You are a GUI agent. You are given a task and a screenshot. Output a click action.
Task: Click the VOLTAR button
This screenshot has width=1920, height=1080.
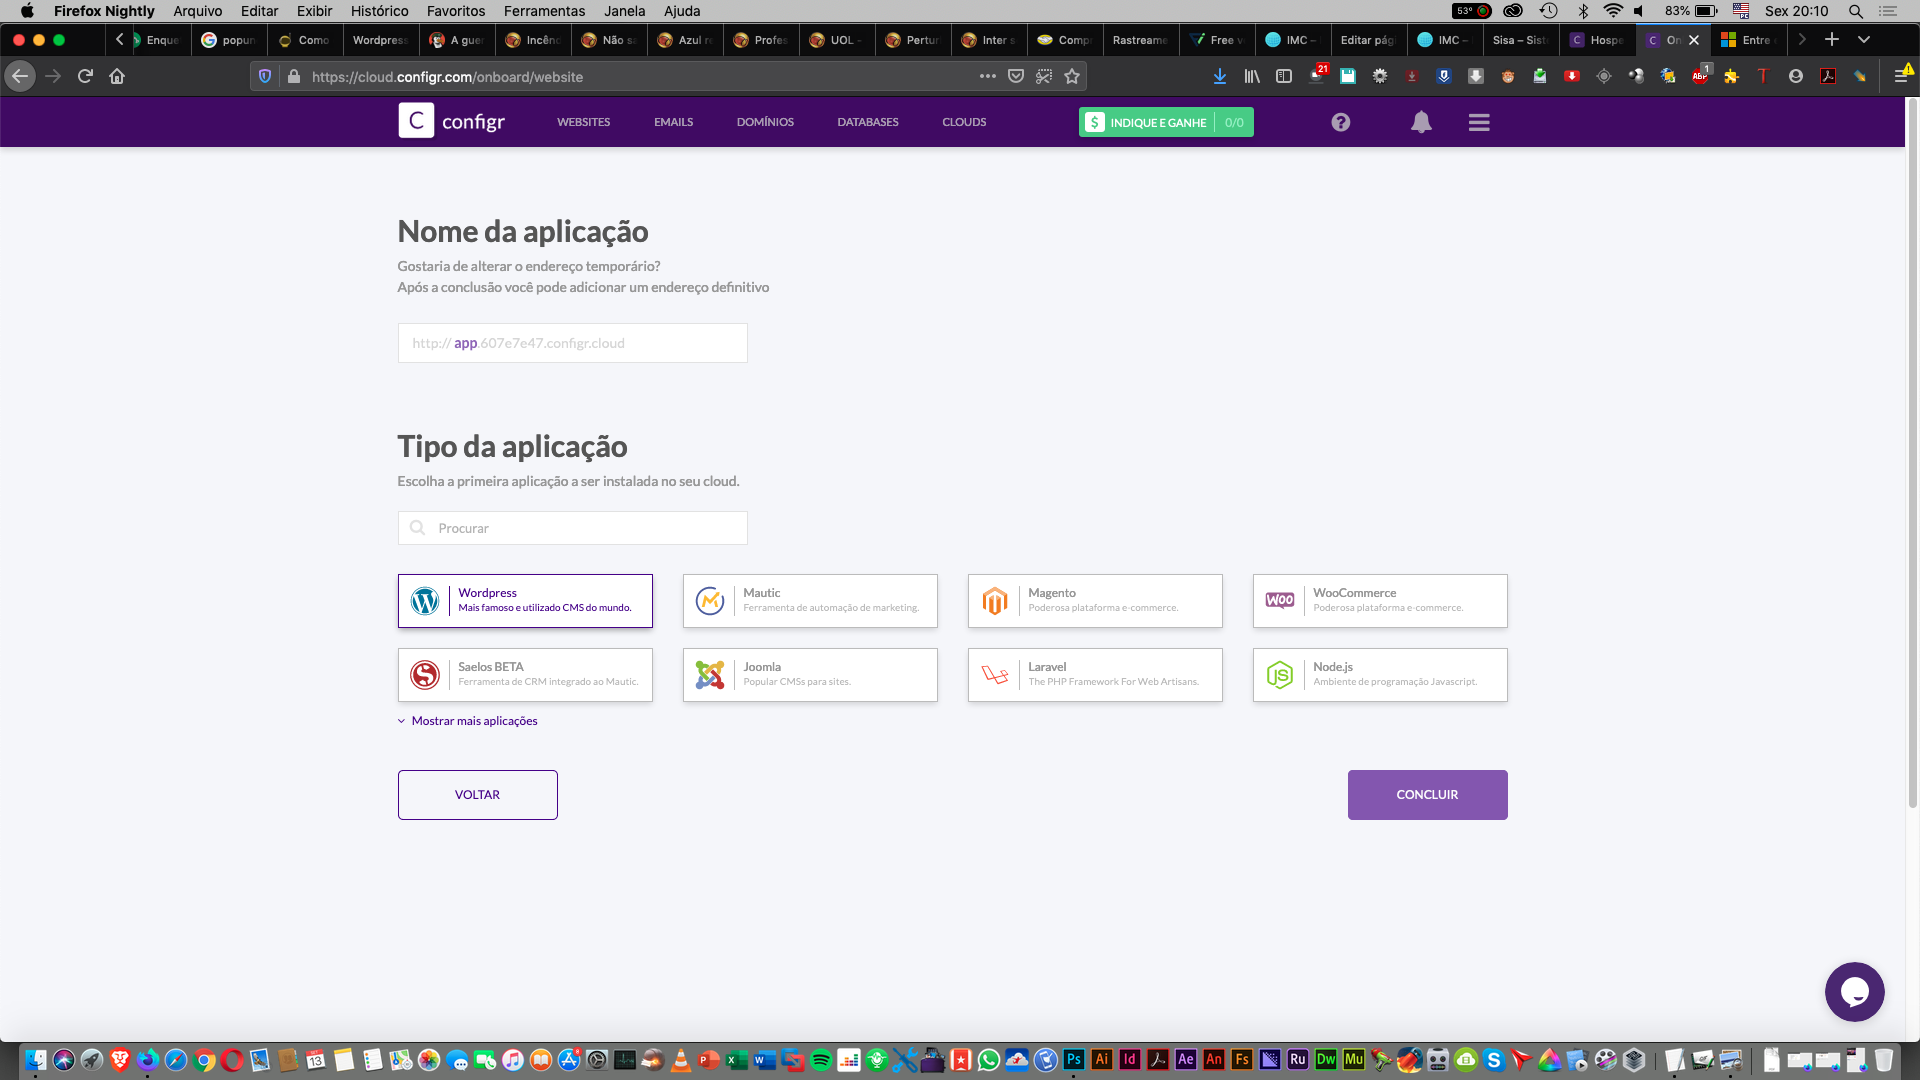click(x=477, y=795)
